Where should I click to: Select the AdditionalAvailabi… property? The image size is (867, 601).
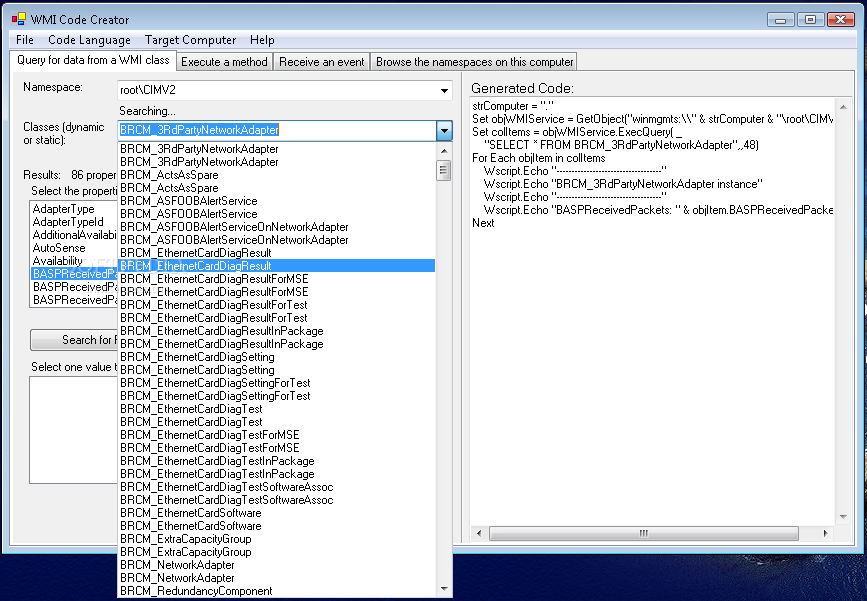[74, 235]
